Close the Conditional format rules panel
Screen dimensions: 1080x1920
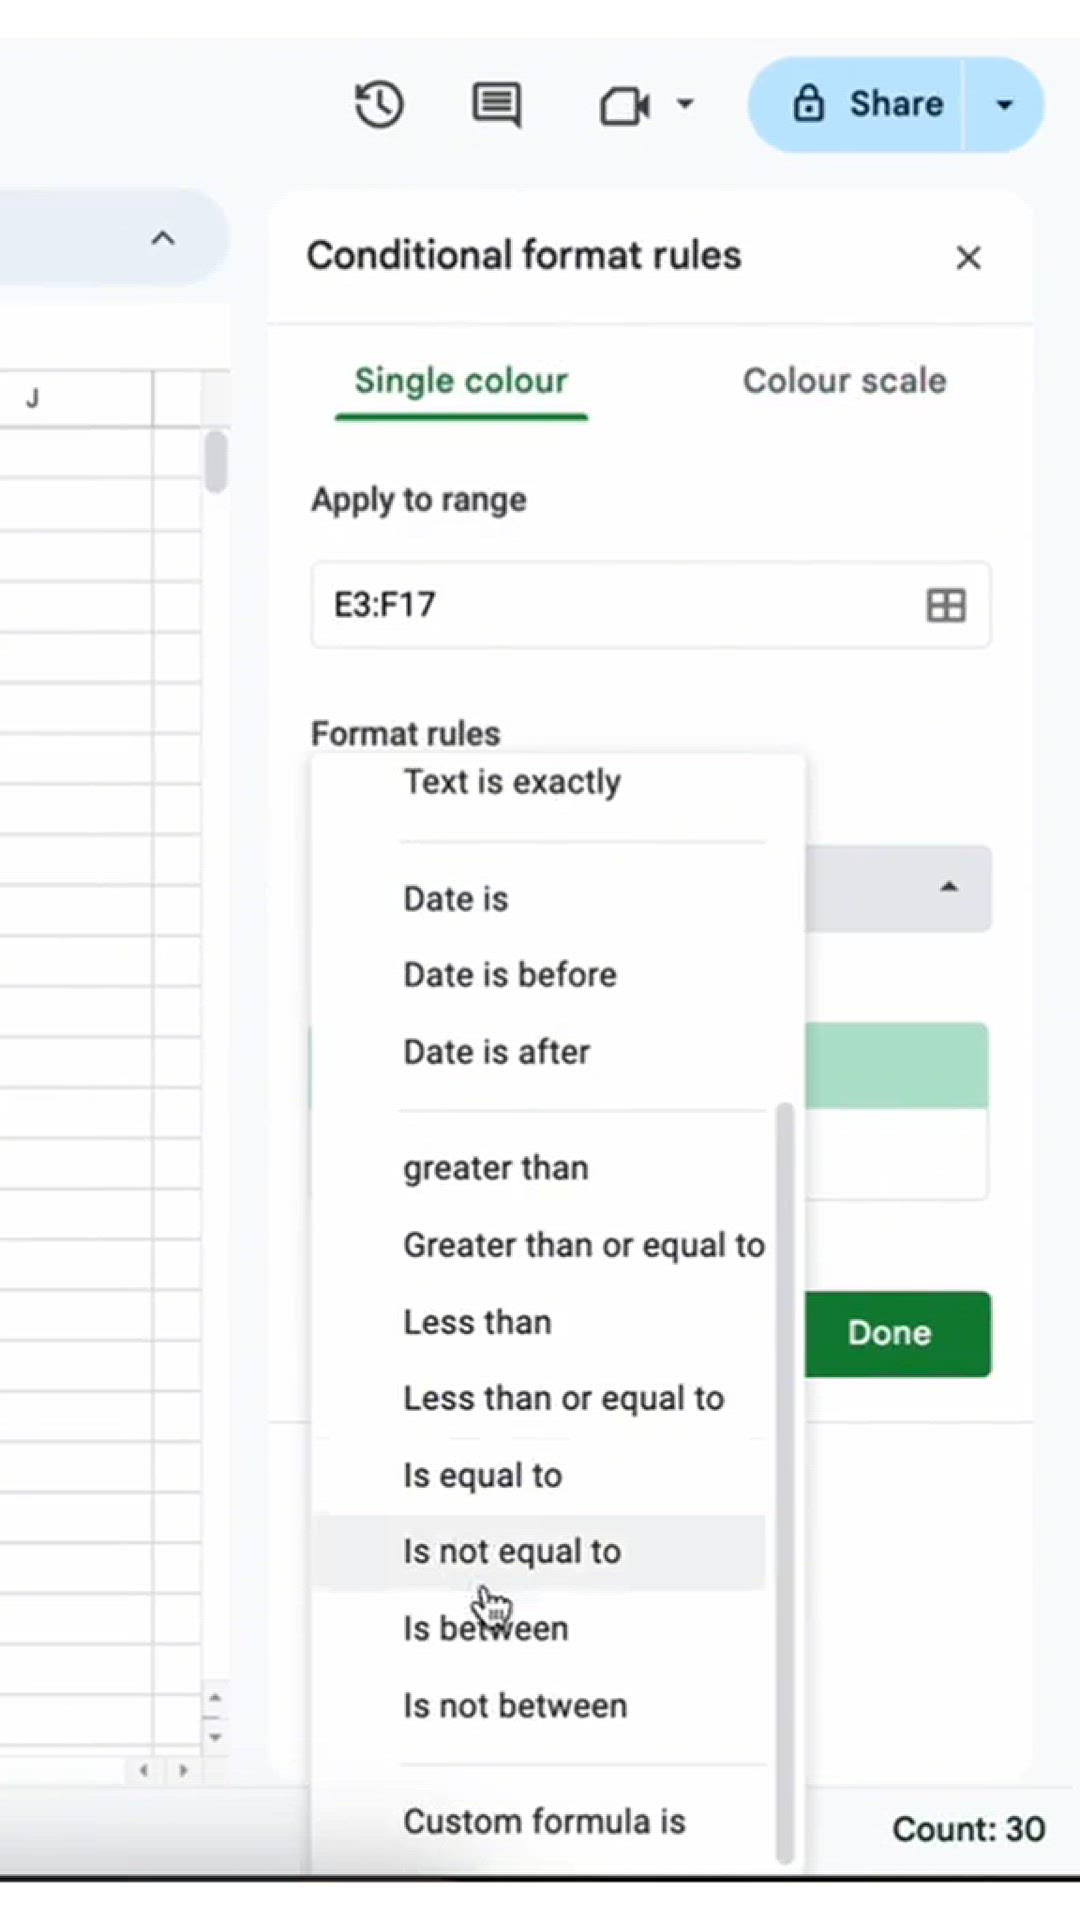pyautogui.click(x=968, y=258)
